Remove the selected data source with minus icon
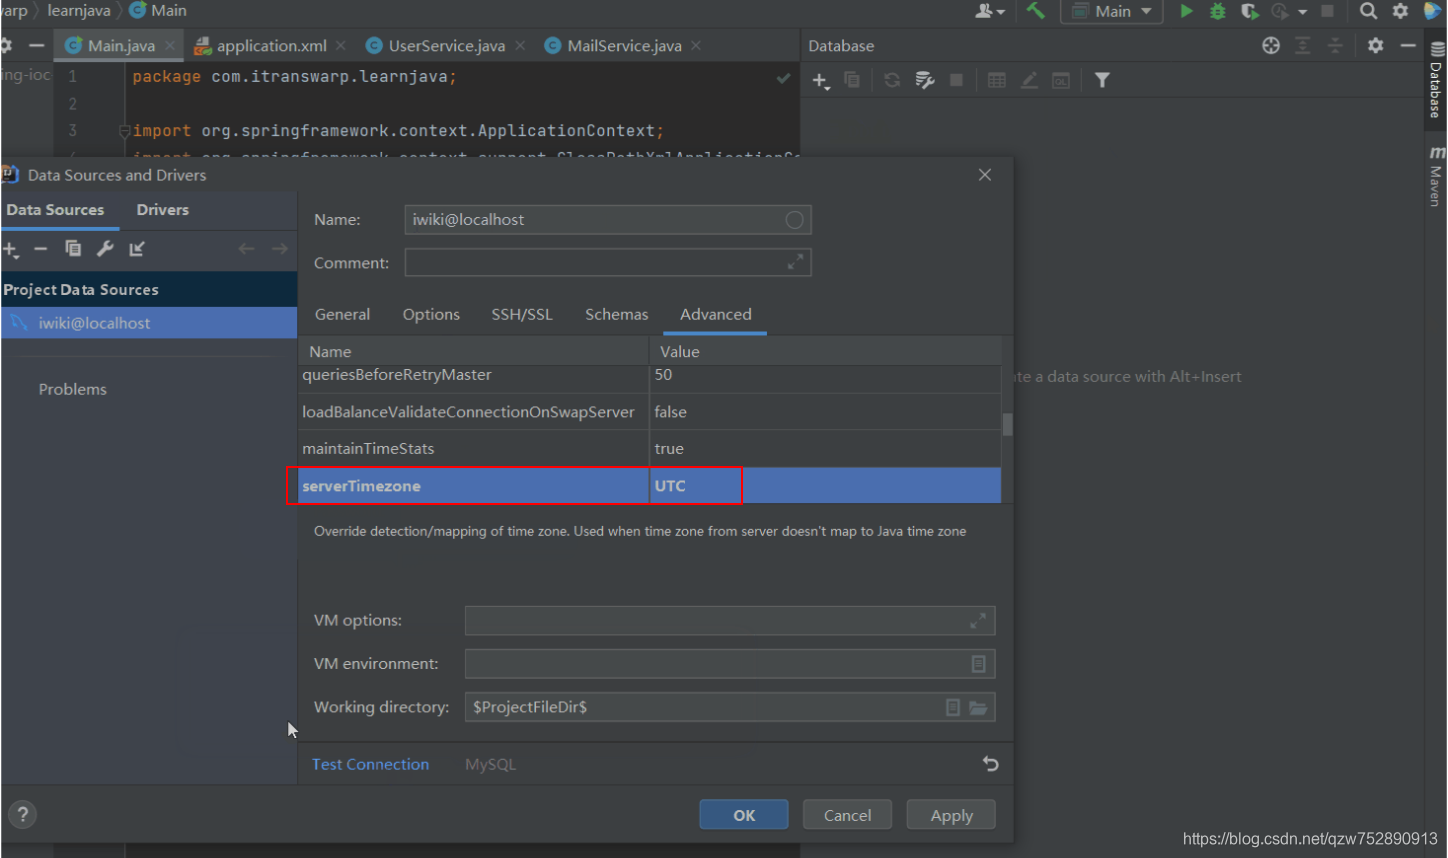 pos(41,249)
